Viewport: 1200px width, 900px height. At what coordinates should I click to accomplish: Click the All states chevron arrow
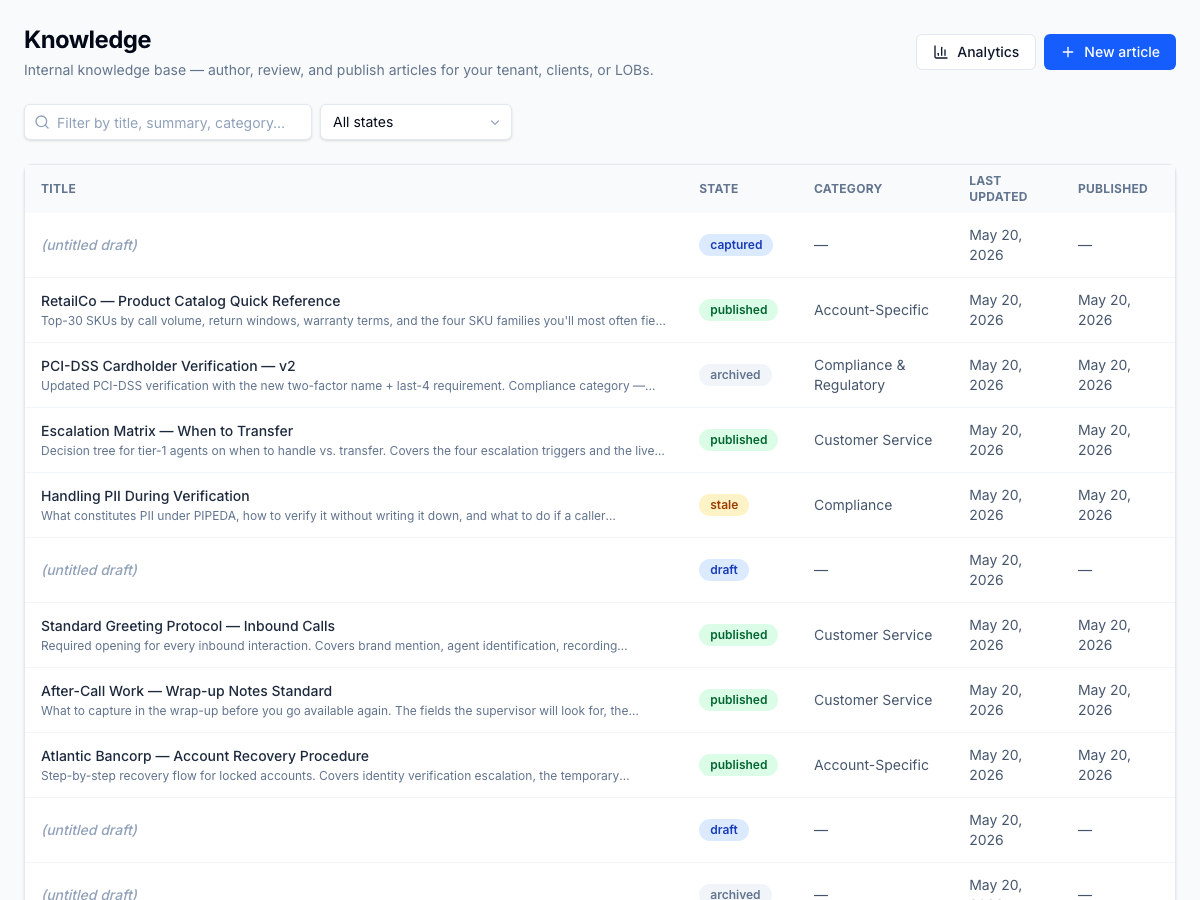[494, 122]
